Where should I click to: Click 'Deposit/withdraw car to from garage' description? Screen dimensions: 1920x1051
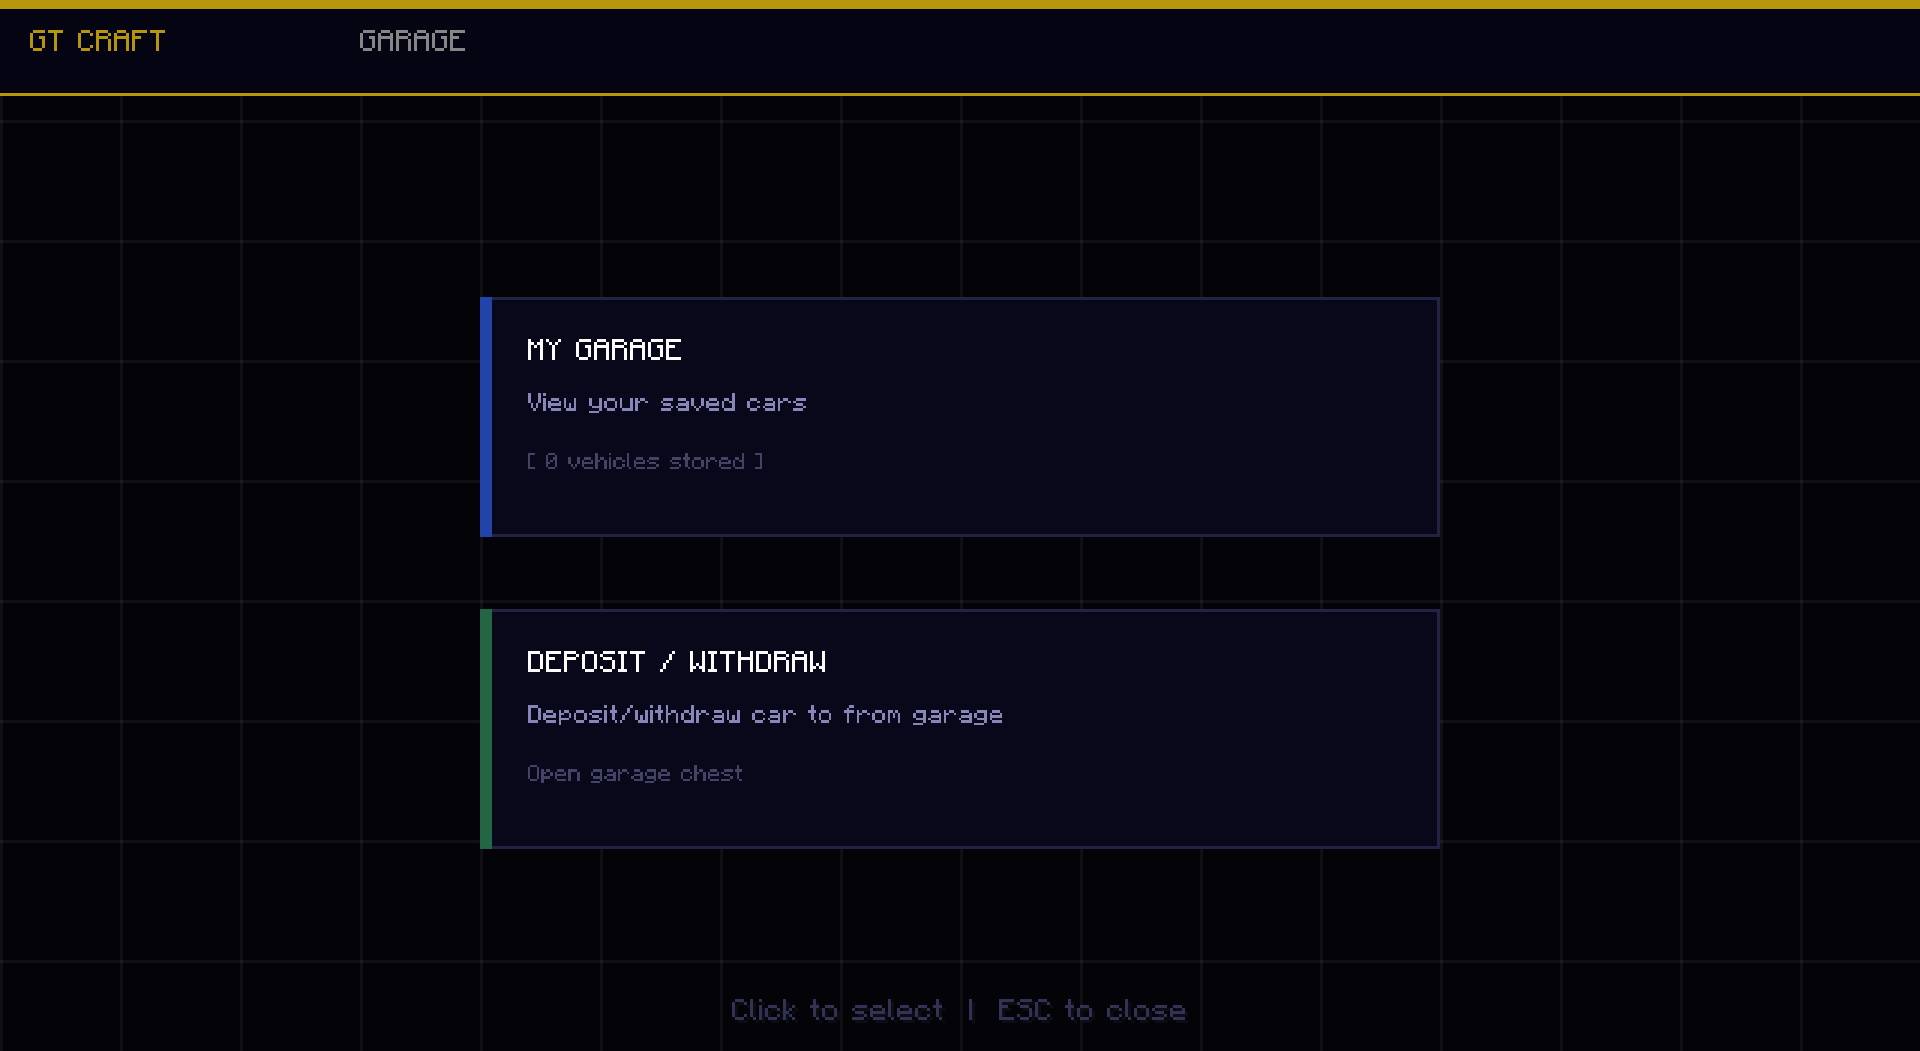(765, 715)
